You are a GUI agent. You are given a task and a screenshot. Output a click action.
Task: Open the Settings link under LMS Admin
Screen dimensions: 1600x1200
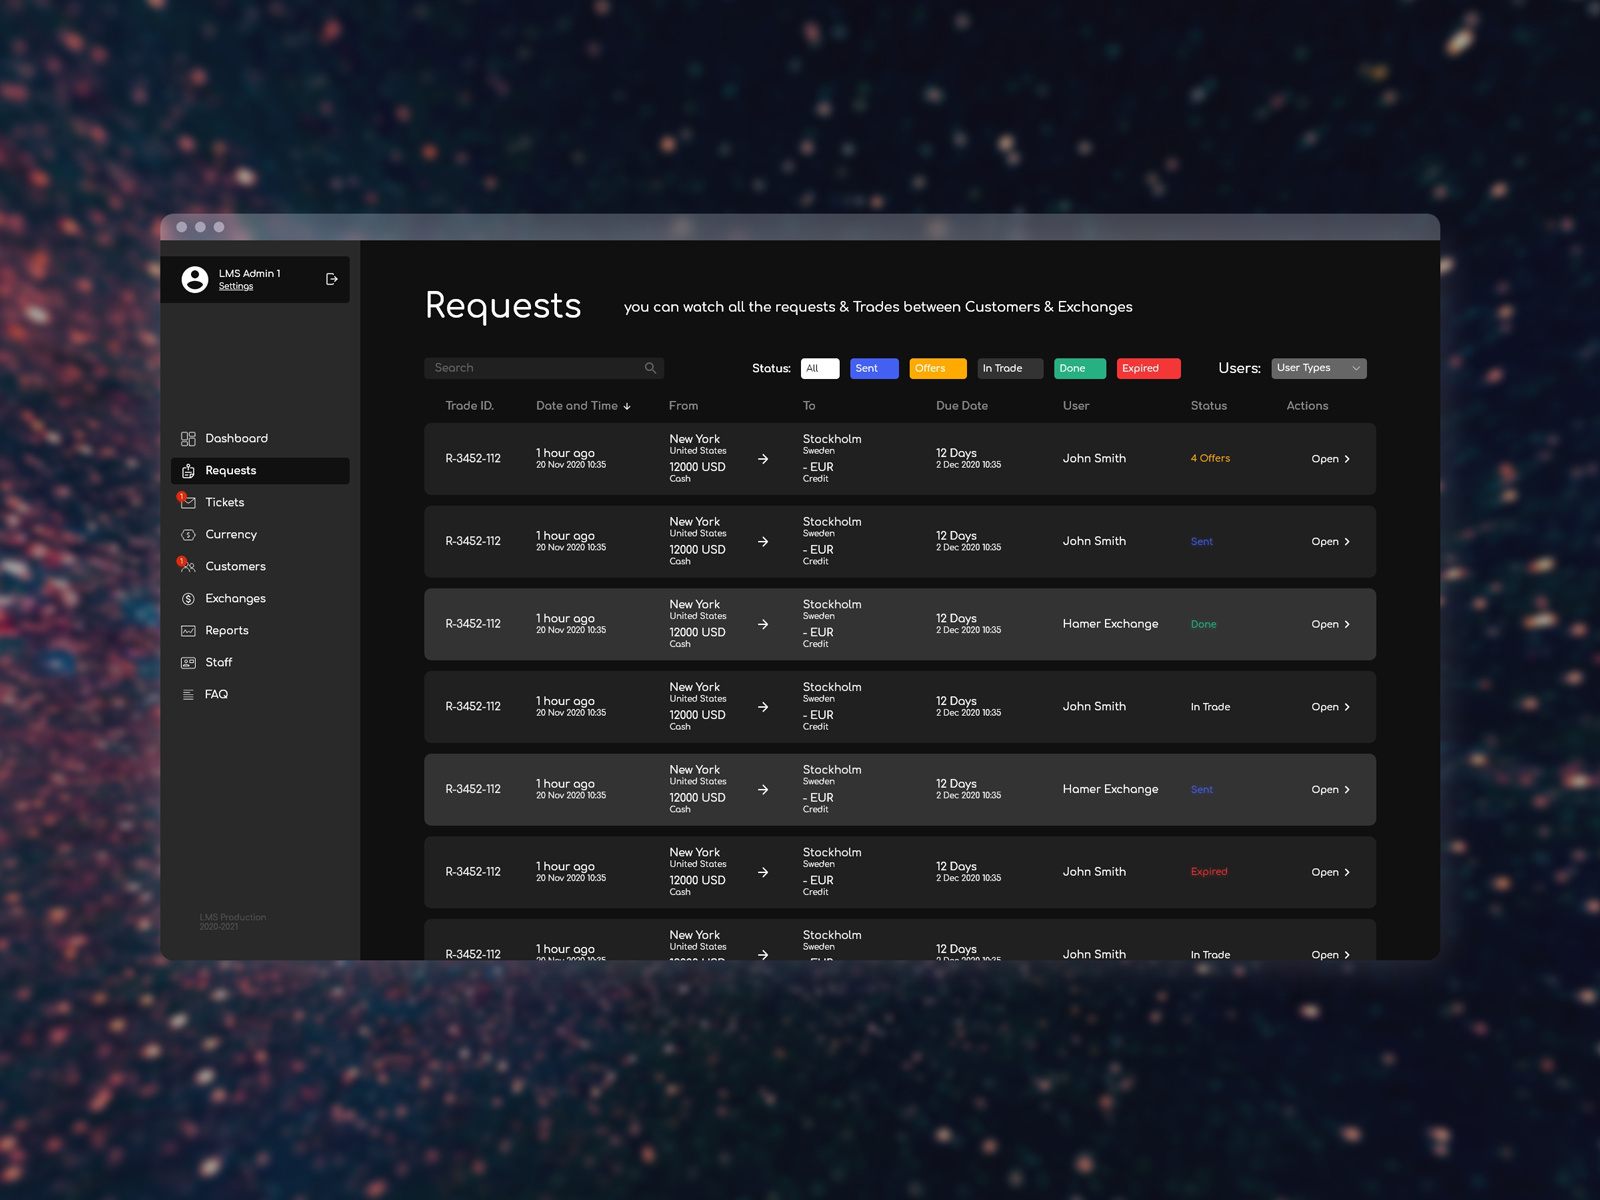(236, 287)
